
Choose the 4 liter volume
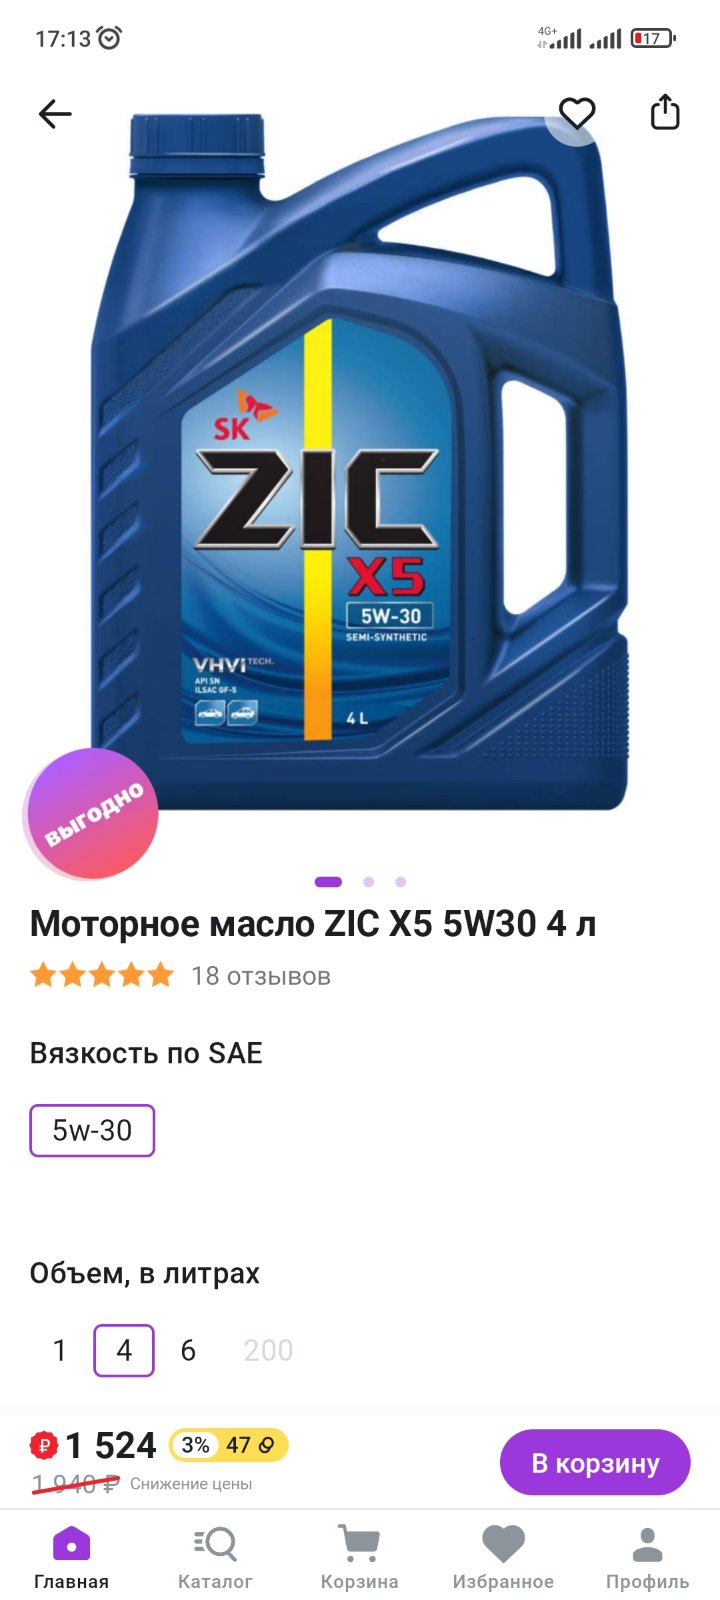click(x=124, y=1350)
